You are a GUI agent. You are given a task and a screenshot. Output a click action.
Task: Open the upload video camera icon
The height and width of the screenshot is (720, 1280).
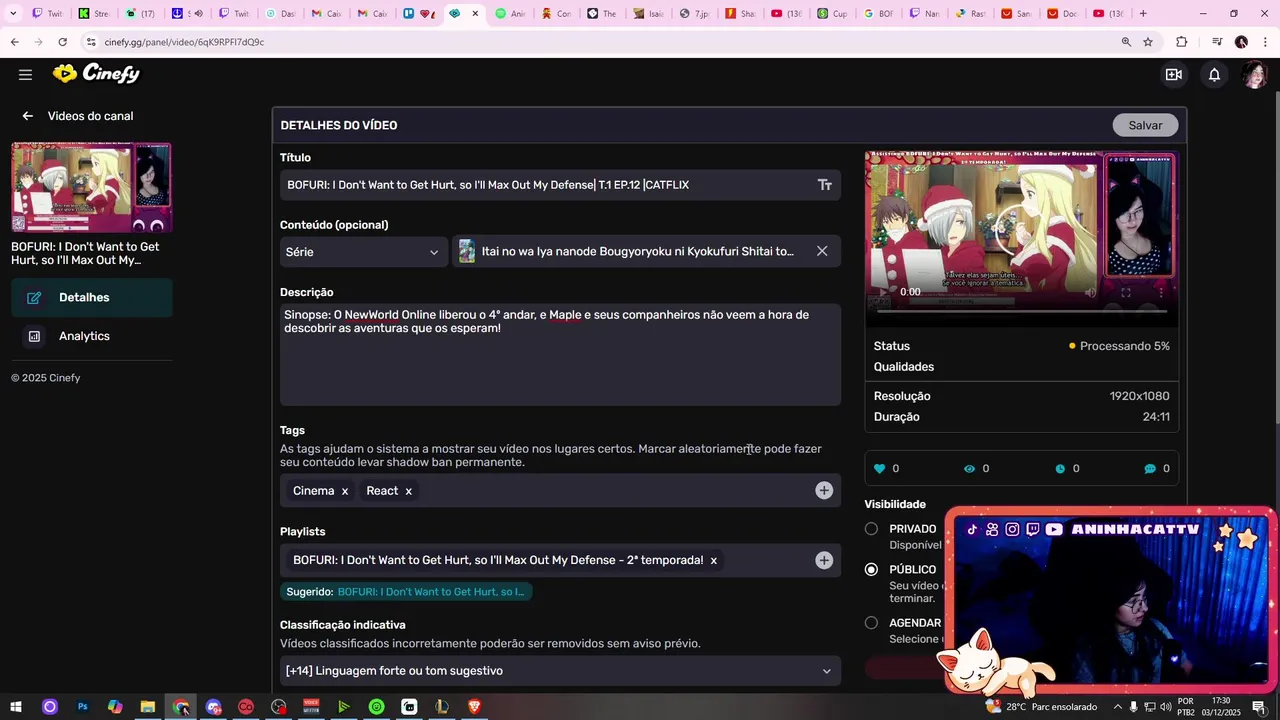pos(1174,74)
